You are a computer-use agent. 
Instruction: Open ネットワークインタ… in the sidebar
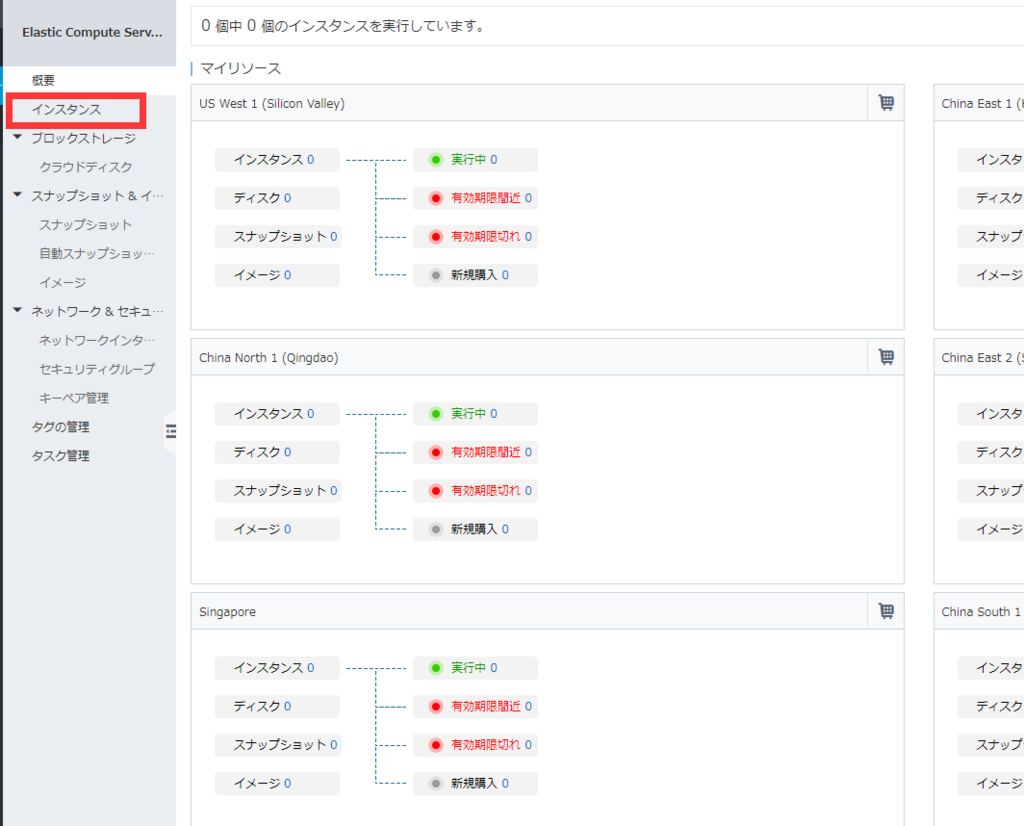pyautogui.click(x=97, y=340)
